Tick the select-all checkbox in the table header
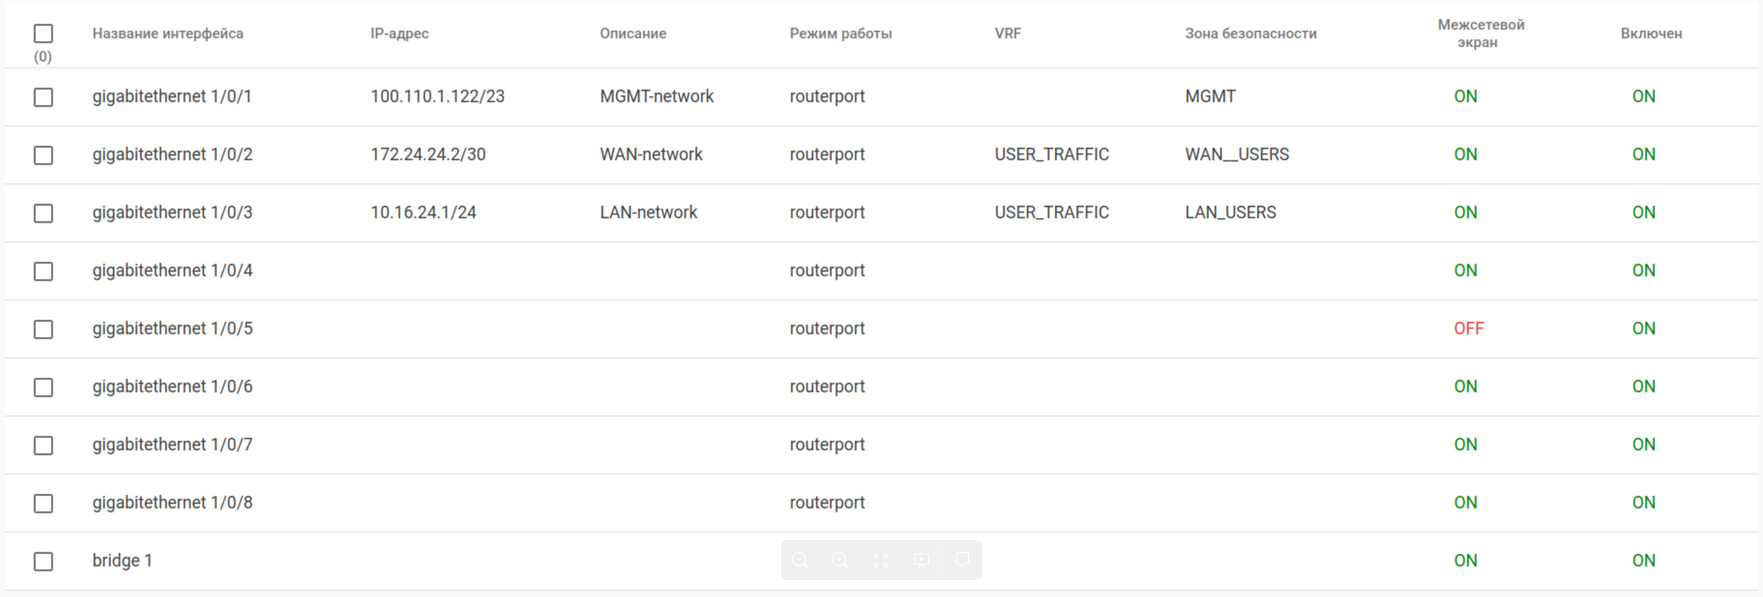Viewport: 1763px width, 597px height. click(x=43, y=34)
